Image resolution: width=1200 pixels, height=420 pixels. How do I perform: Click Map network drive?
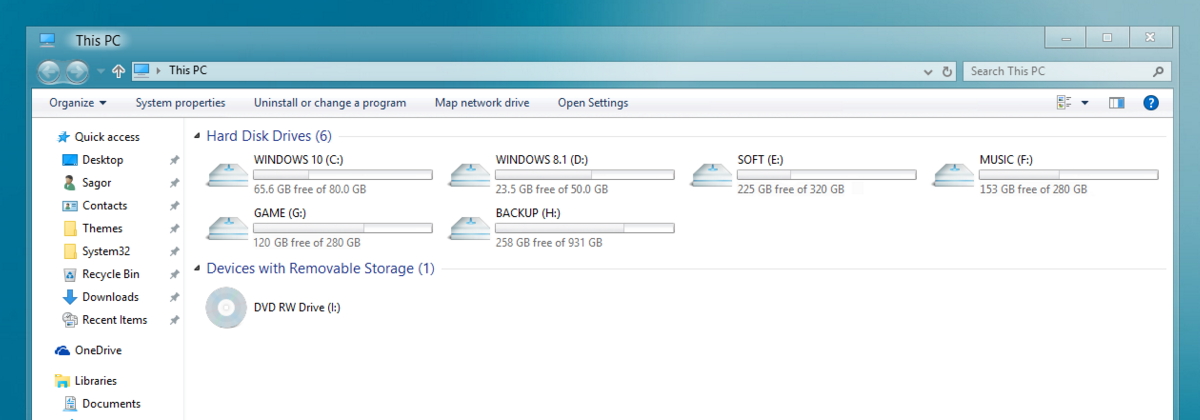[482, 103]
